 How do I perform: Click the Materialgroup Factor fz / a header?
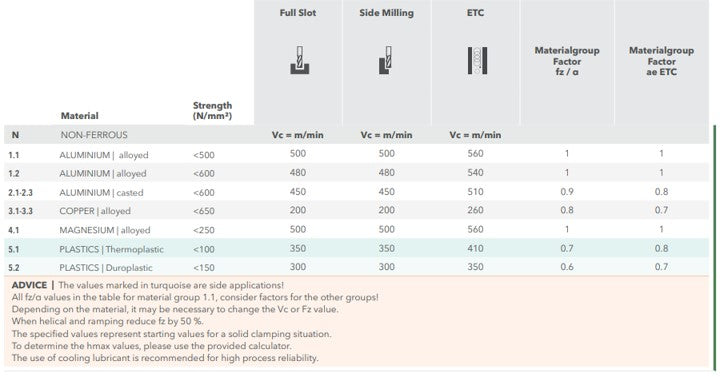pos(567,61)
